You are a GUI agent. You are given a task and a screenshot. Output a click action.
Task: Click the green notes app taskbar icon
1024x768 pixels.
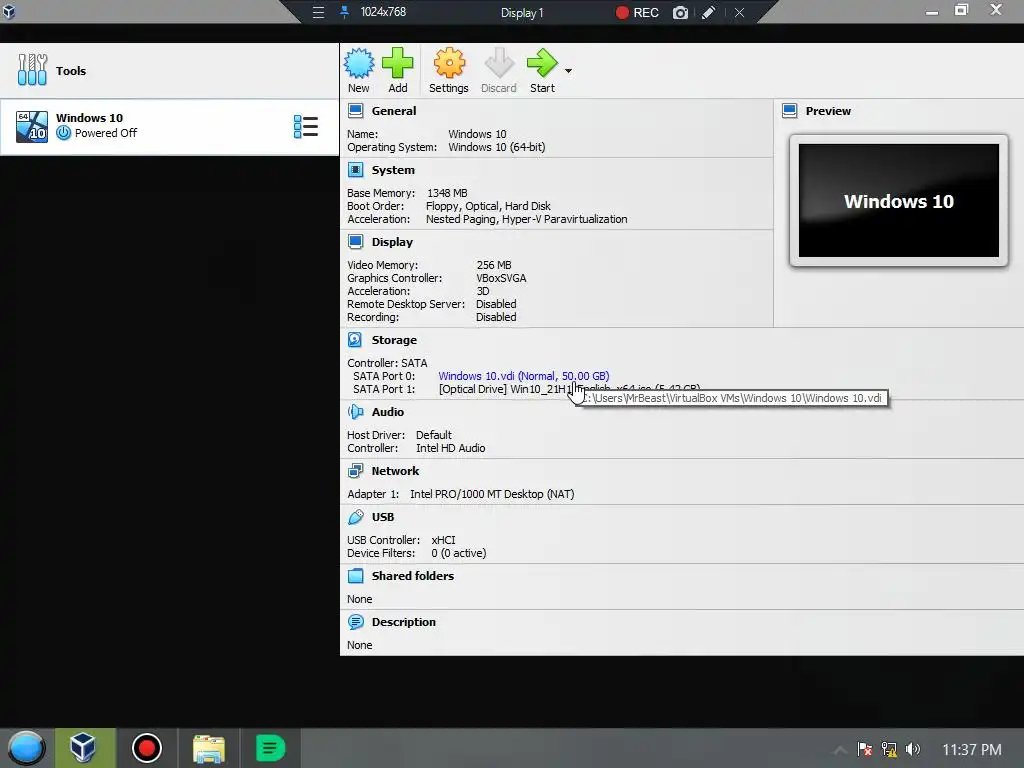coord(270,748)
